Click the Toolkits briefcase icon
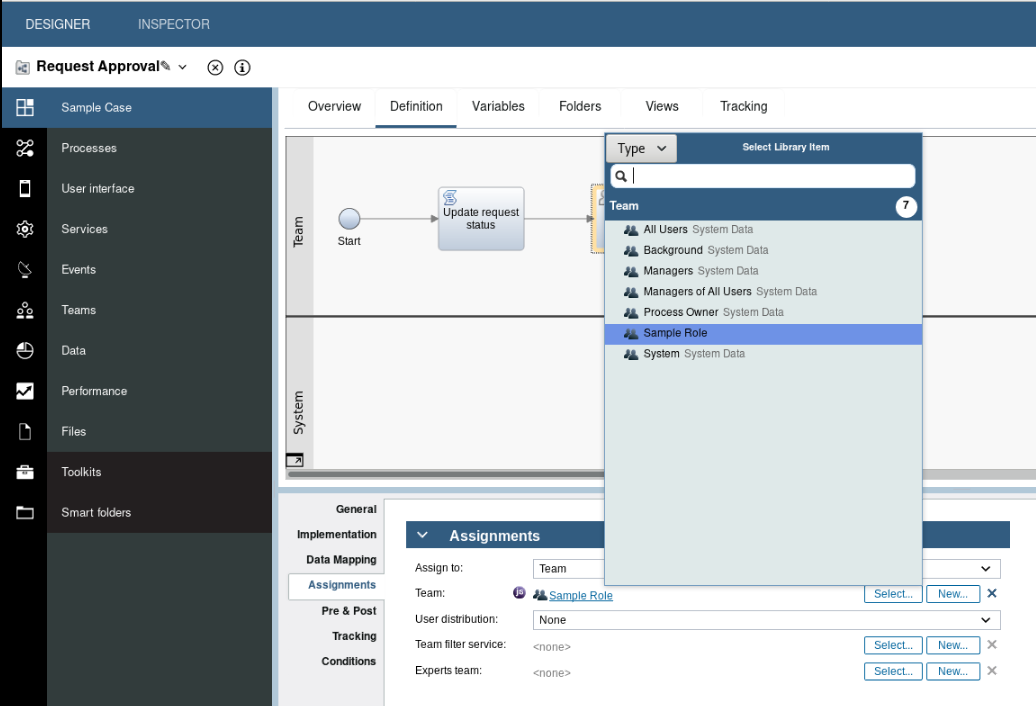This screenshot has width=1036, height=706. 24,472
